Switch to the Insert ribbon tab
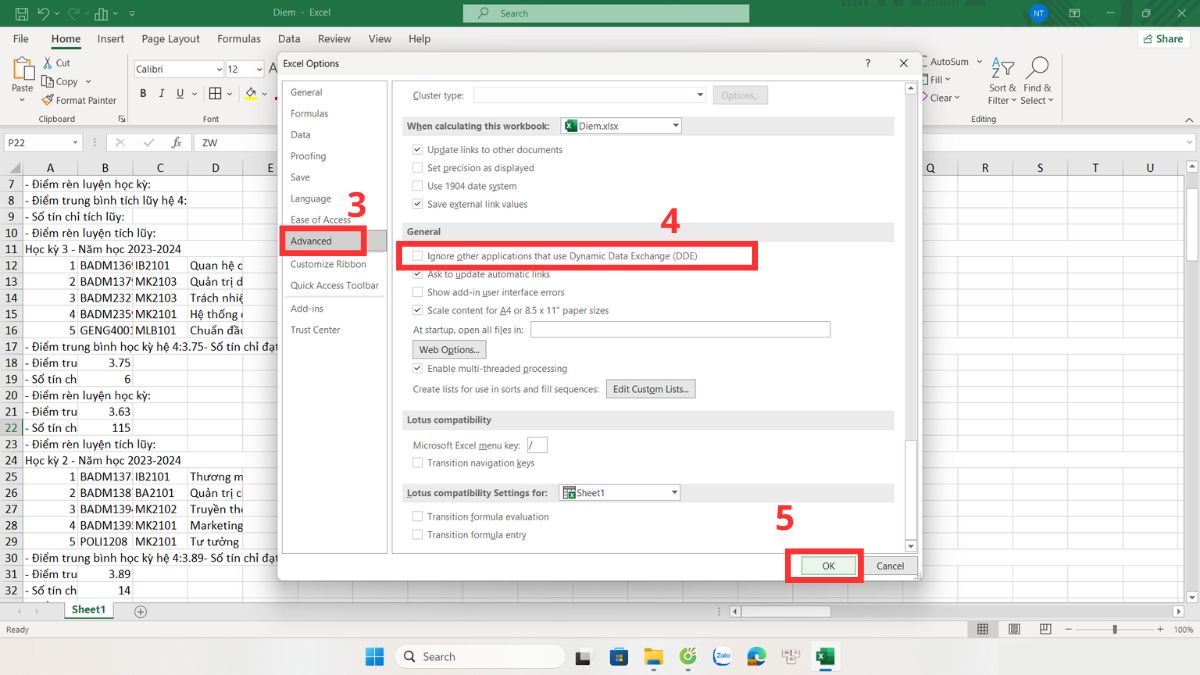The image size is (1200, 675). [111, 39]
